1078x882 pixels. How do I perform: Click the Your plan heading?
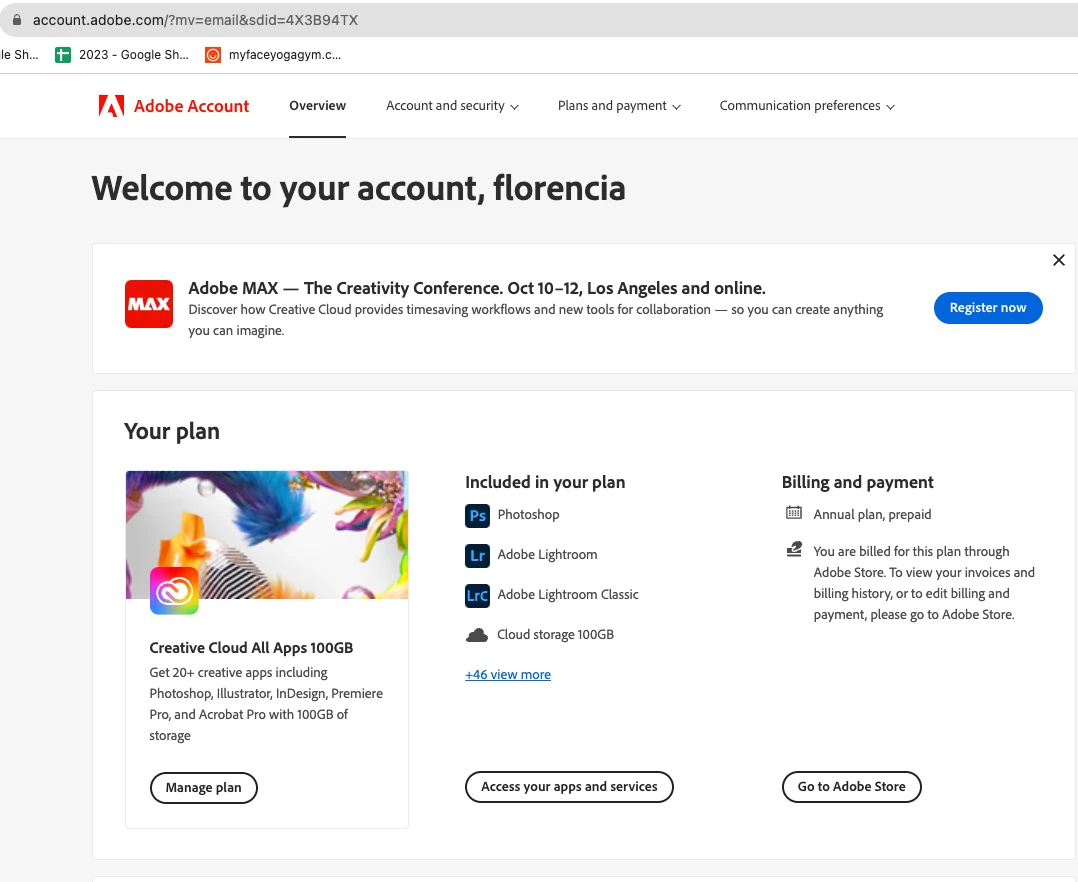coord(172,432)
